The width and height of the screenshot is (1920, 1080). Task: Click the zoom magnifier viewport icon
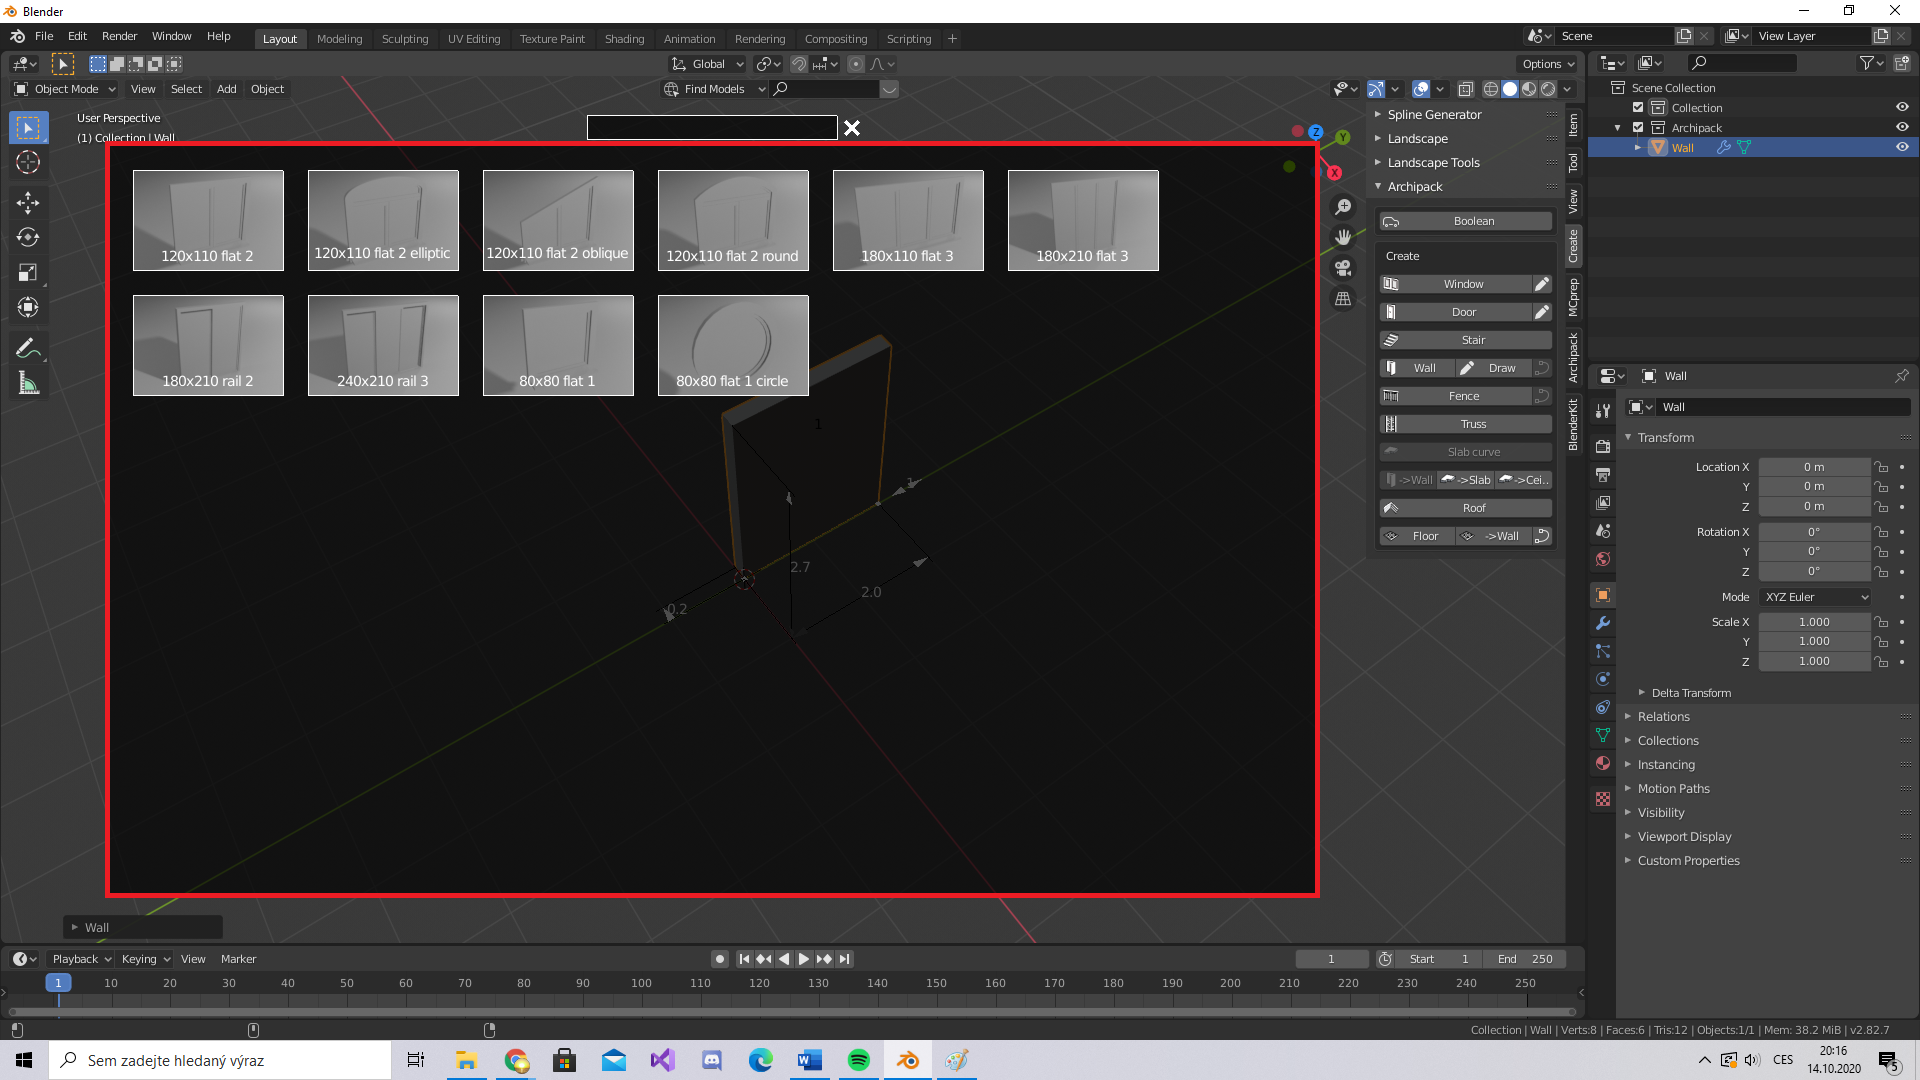1343,207
